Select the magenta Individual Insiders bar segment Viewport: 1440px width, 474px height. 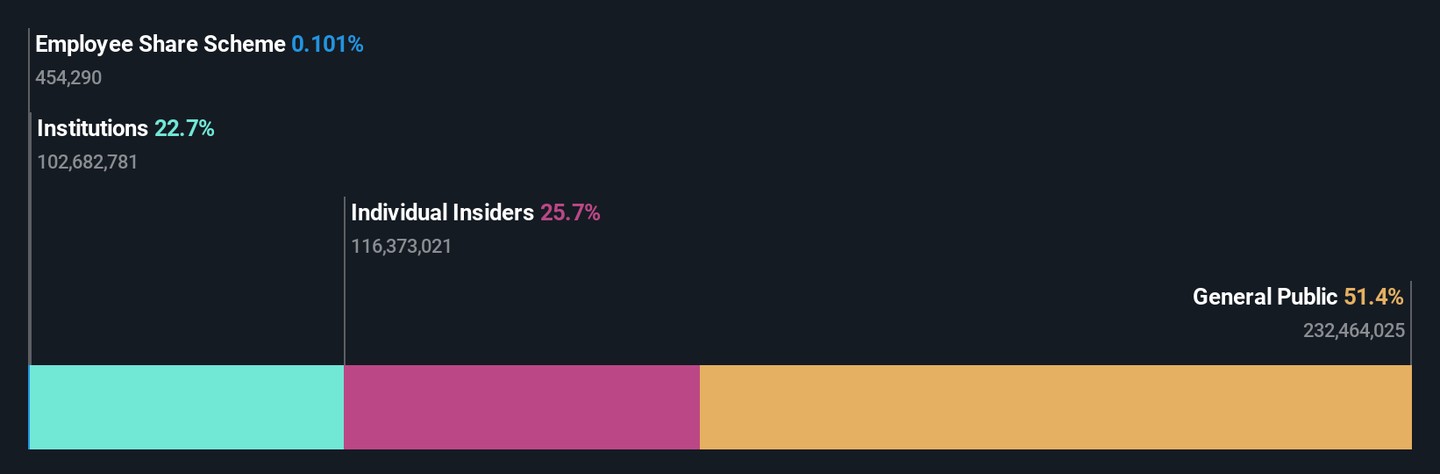[x=521, y=407]
